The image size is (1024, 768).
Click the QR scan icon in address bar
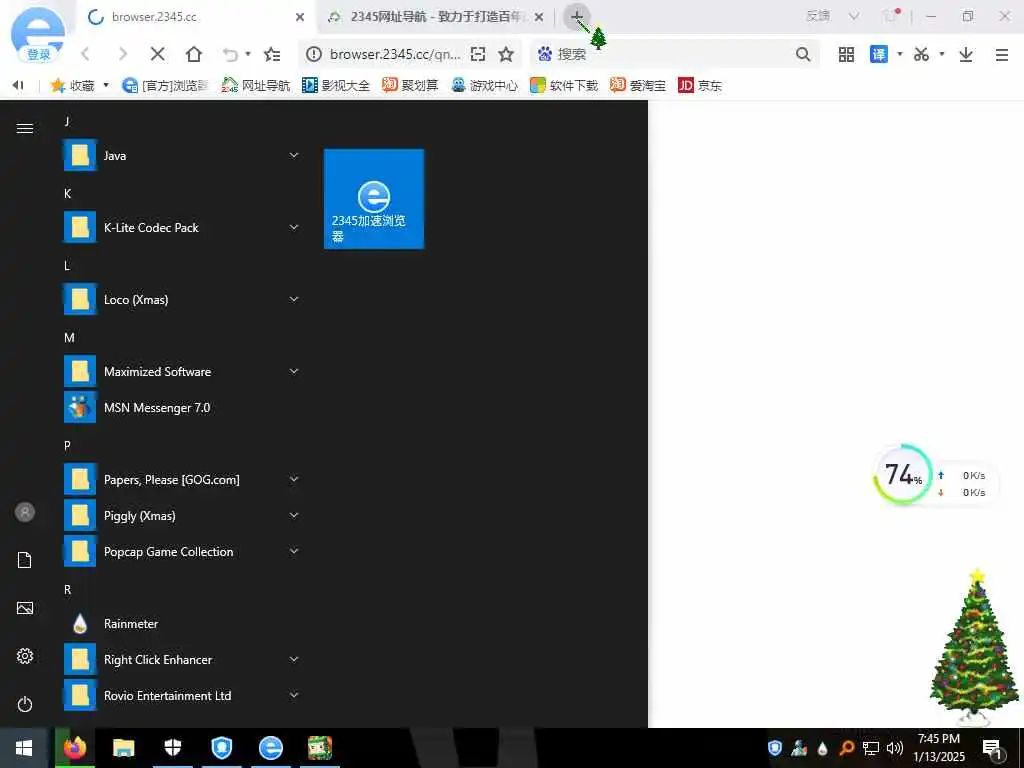coord(478,54)
